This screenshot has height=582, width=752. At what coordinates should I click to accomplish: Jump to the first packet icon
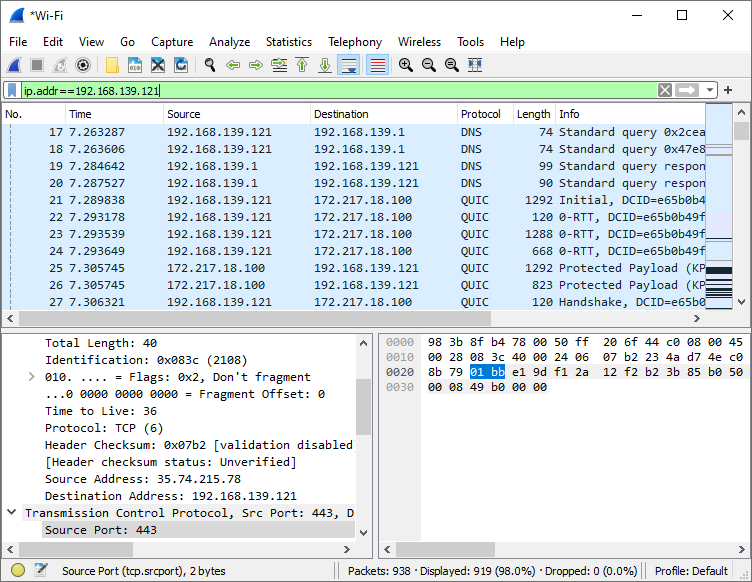301,65
